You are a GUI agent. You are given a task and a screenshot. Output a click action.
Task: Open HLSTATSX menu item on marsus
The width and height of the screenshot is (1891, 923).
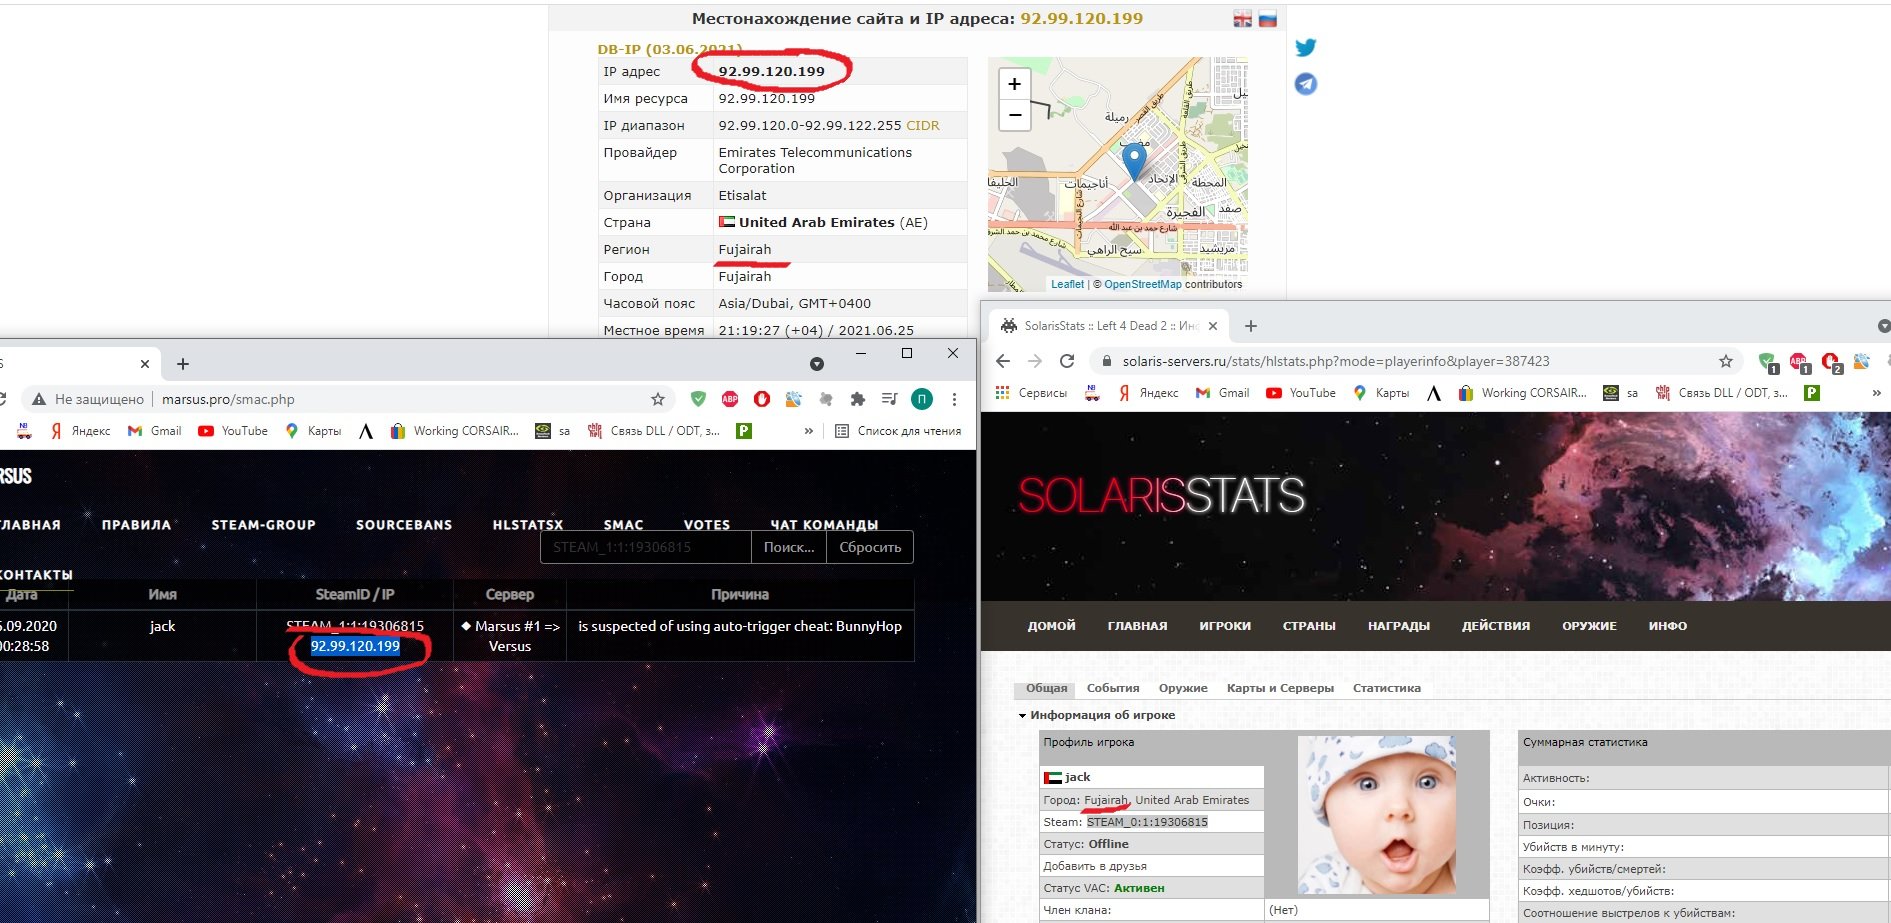coord(528,525)
